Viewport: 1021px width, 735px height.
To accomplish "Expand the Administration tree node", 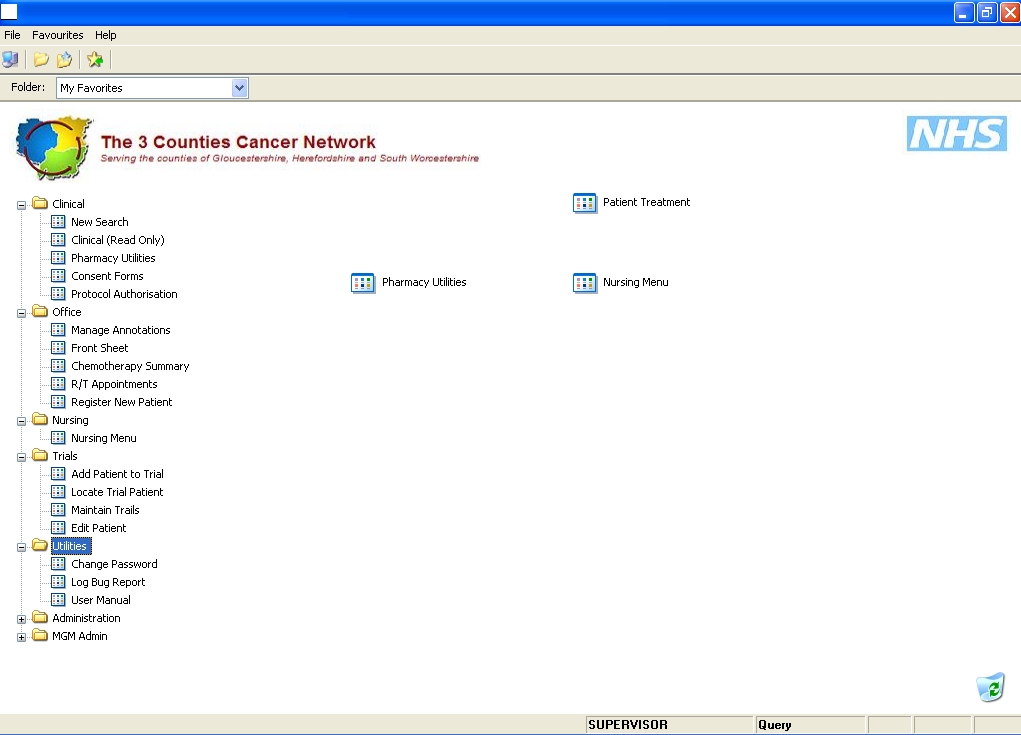I will pos(21,619).
